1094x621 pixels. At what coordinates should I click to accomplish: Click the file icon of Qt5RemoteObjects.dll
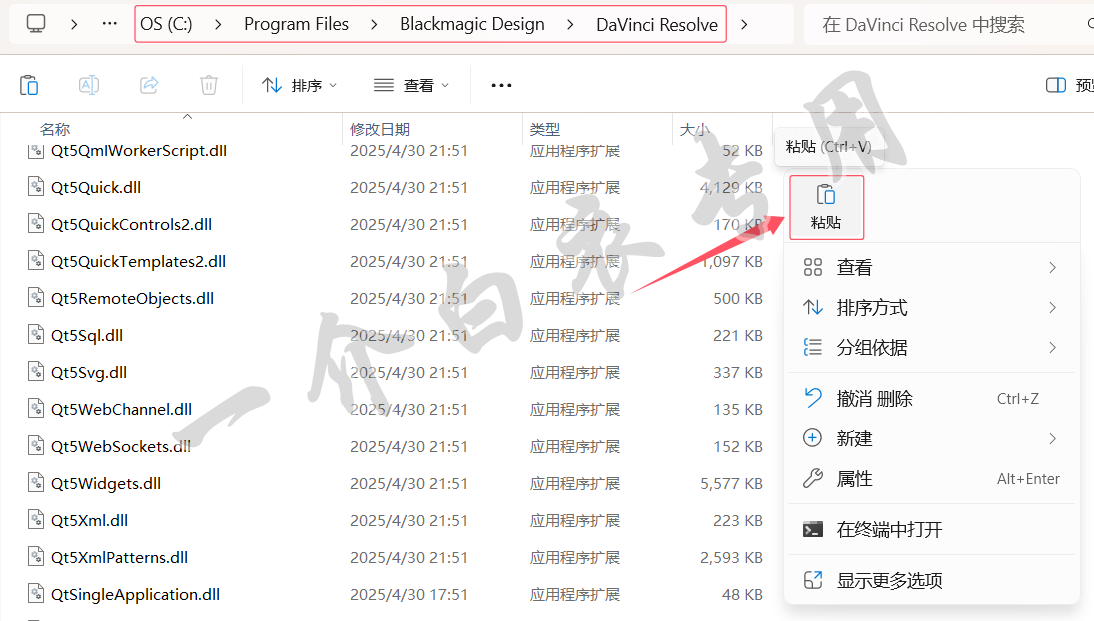[36, 298]
